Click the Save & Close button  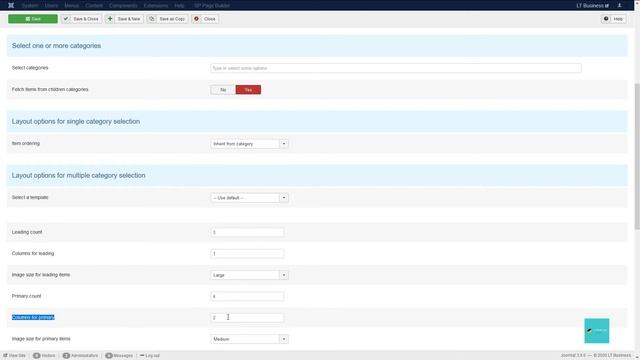tap(81, 19)
